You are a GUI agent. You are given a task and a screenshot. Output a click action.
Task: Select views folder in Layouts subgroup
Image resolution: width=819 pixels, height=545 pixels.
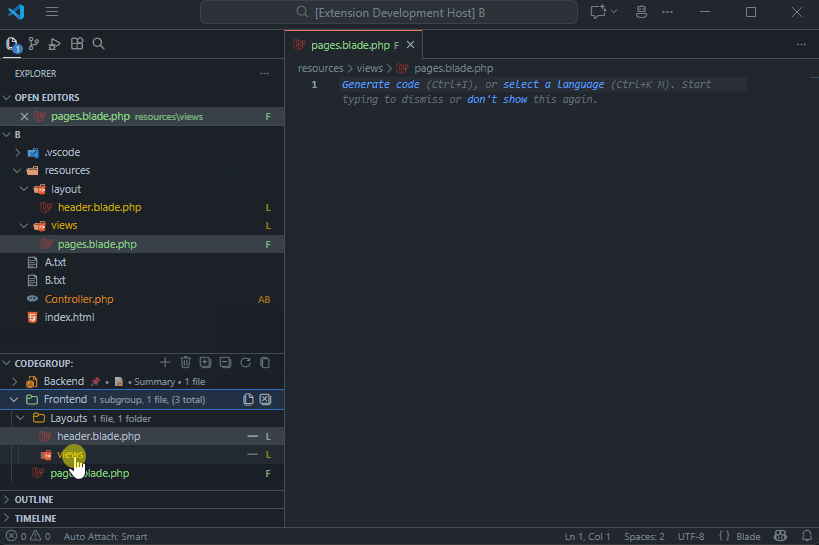click(x=71, y=455)
